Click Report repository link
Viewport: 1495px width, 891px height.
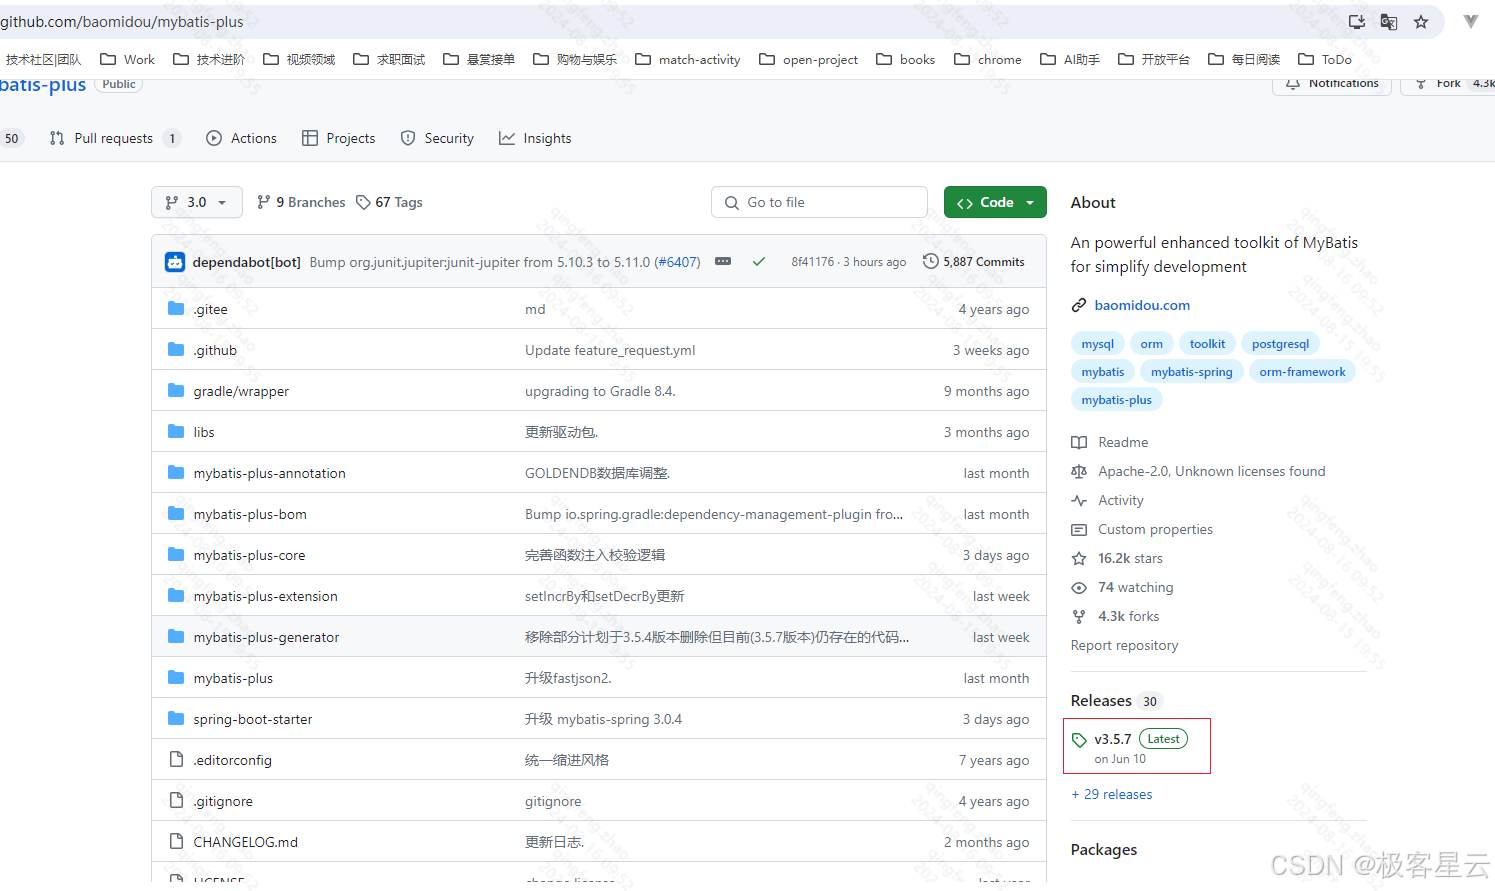(1124, 646)
